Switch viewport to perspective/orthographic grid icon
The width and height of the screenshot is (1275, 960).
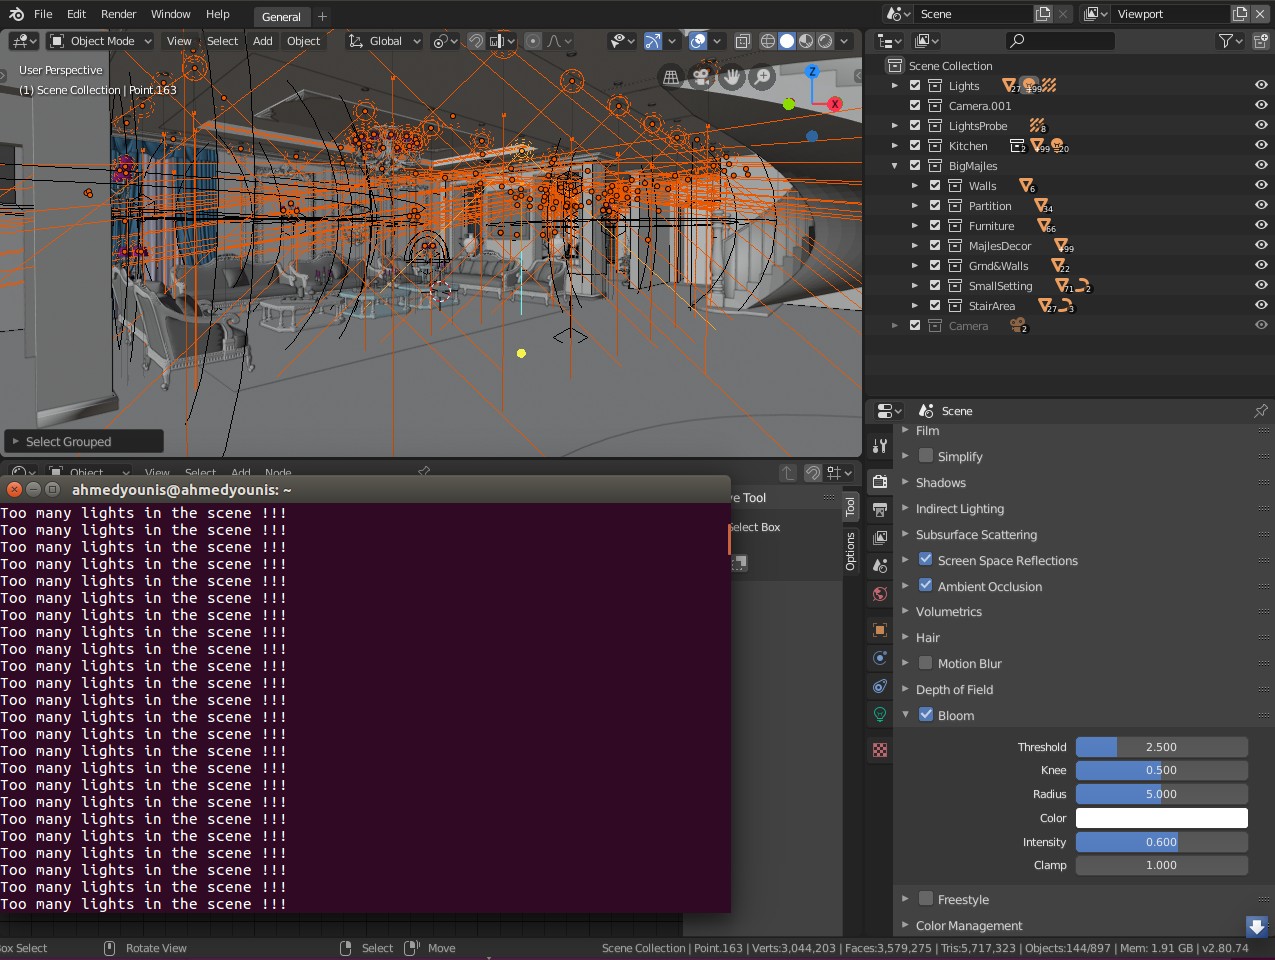click(671, 77)
